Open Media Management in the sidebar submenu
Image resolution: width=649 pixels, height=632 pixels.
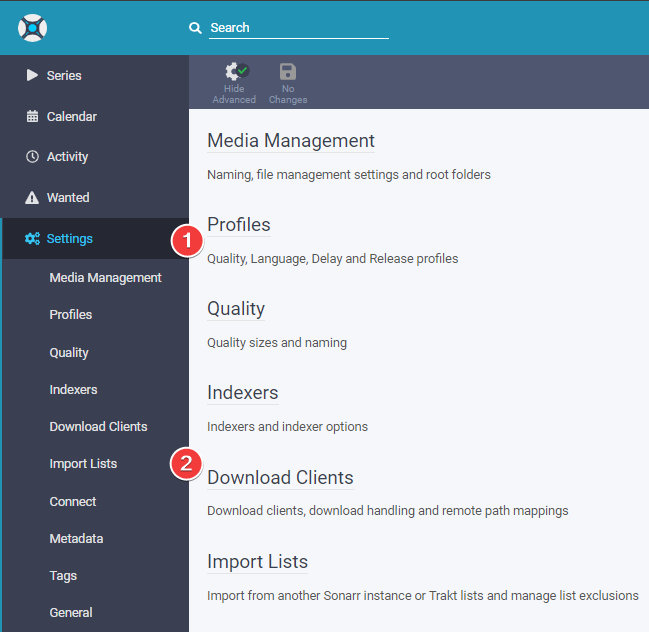(105, 277)
